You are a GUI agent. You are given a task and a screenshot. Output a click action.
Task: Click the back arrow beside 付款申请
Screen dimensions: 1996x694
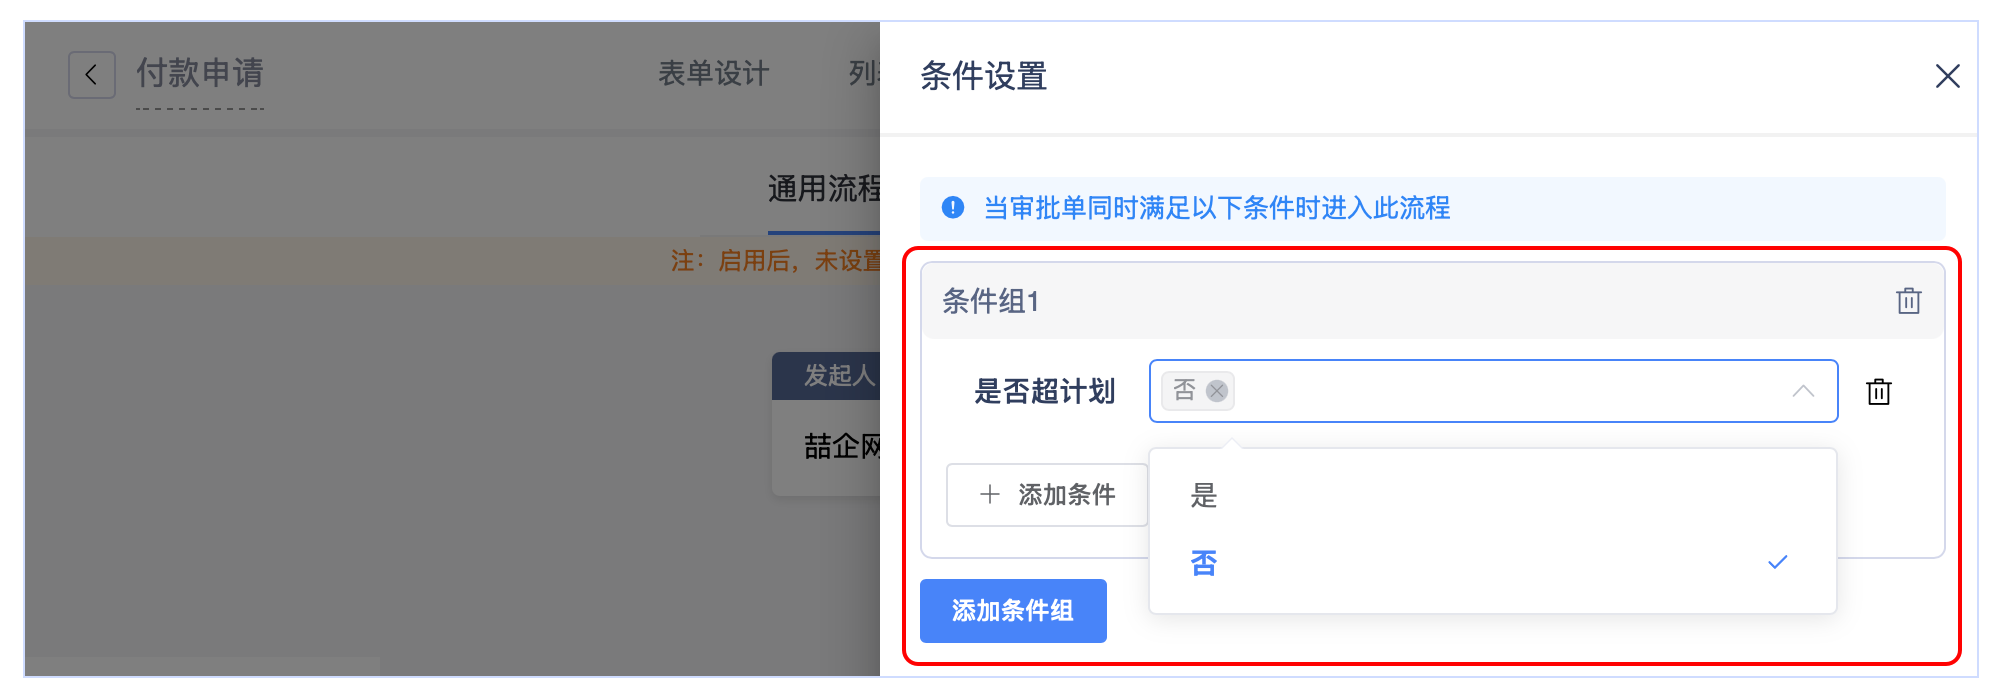(91, 75)
